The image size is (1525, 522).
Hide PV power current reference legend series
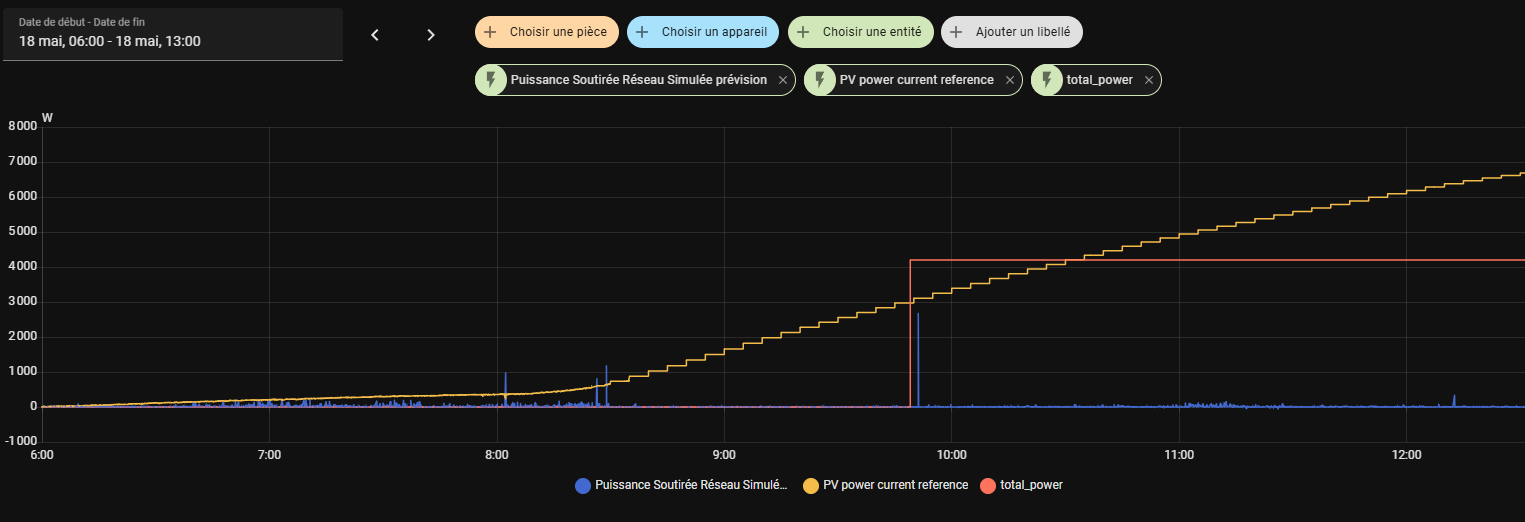tap(894, 485)
